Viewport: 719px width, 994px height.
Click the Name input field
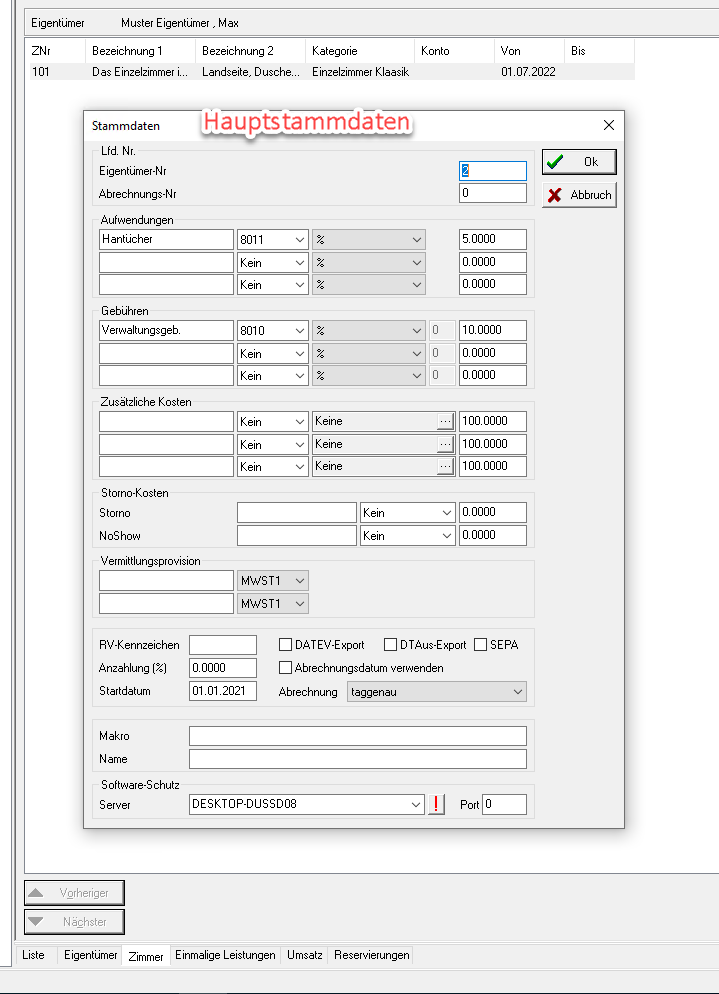pyautogui.click(x=358, y=759)
